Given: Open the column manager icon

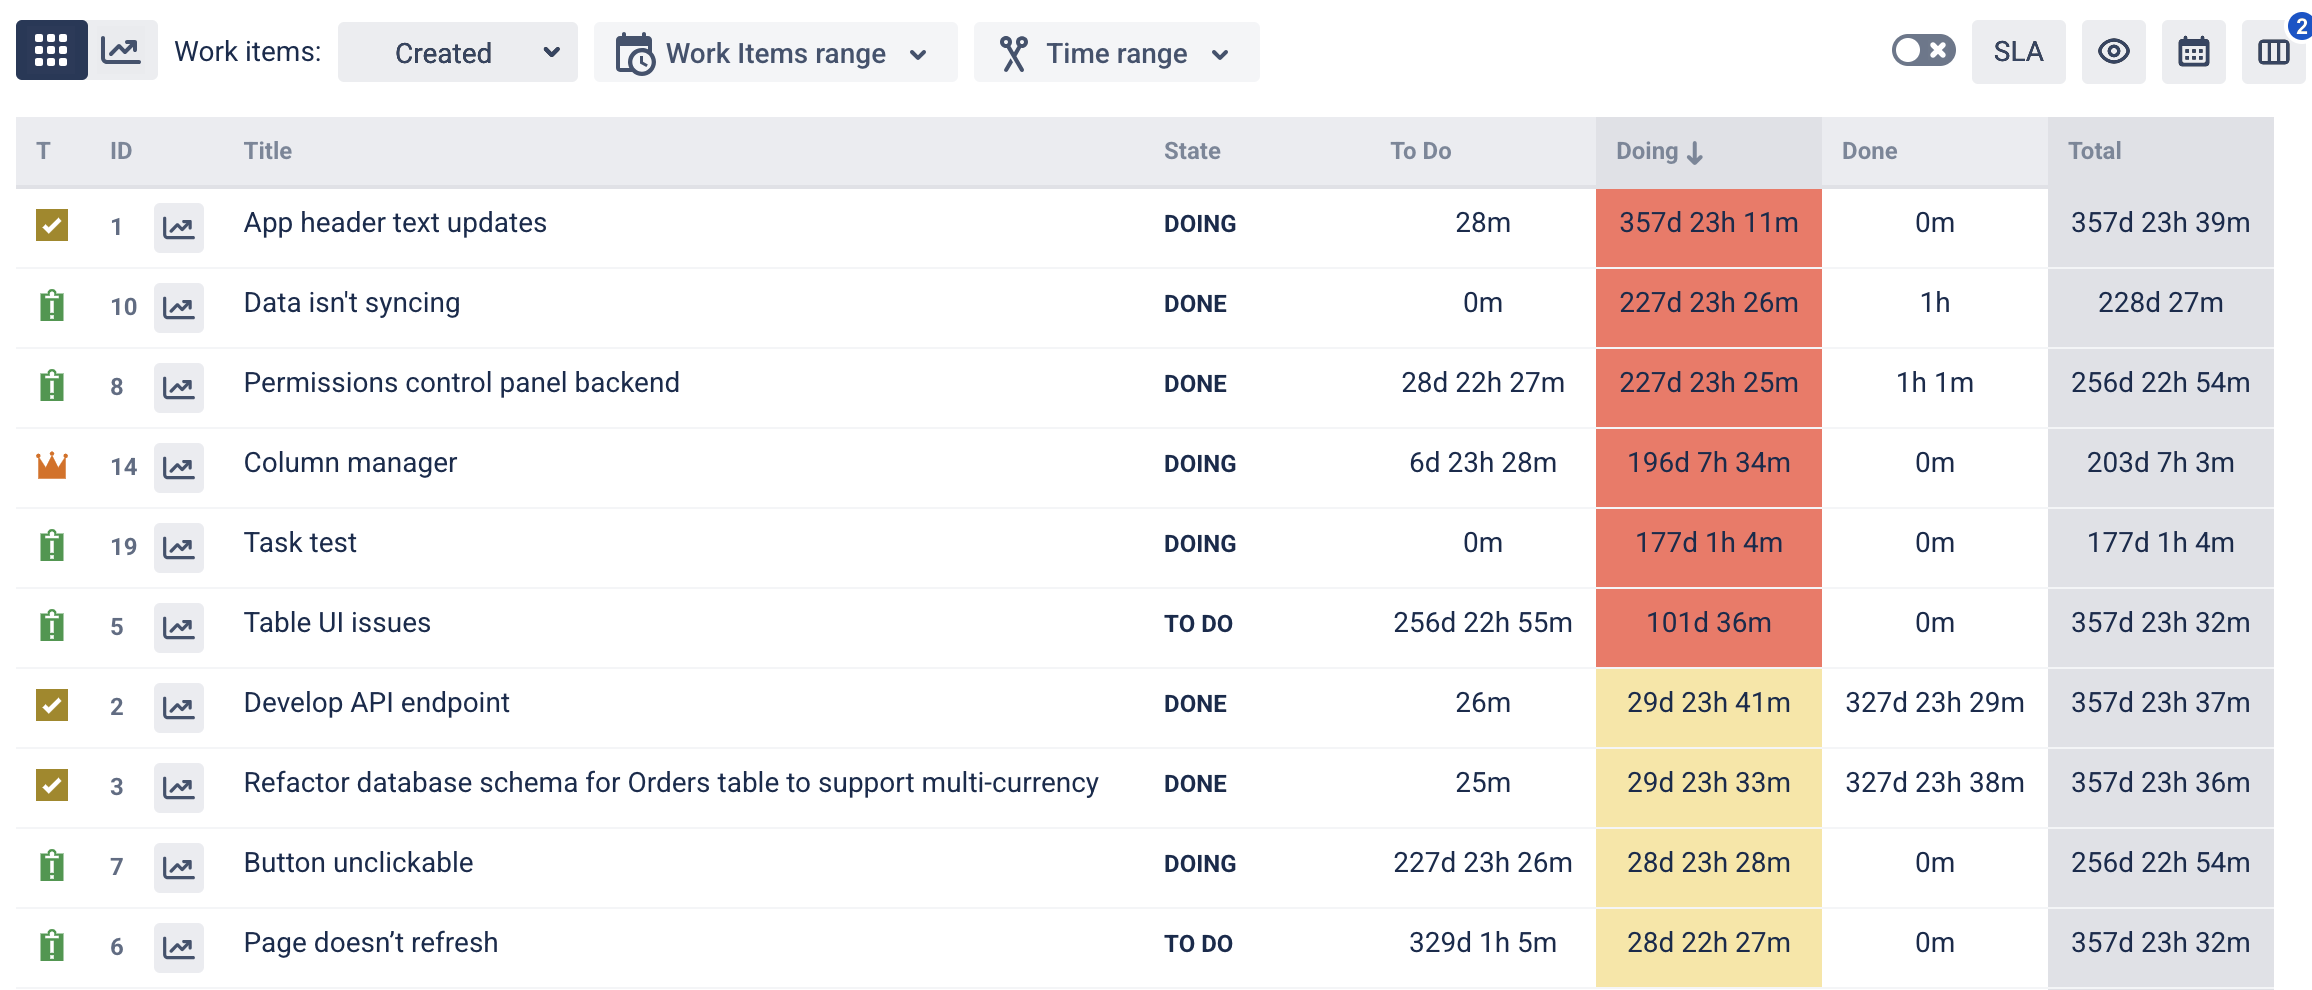Looking at the screenshot, I should pos(2273,52).
